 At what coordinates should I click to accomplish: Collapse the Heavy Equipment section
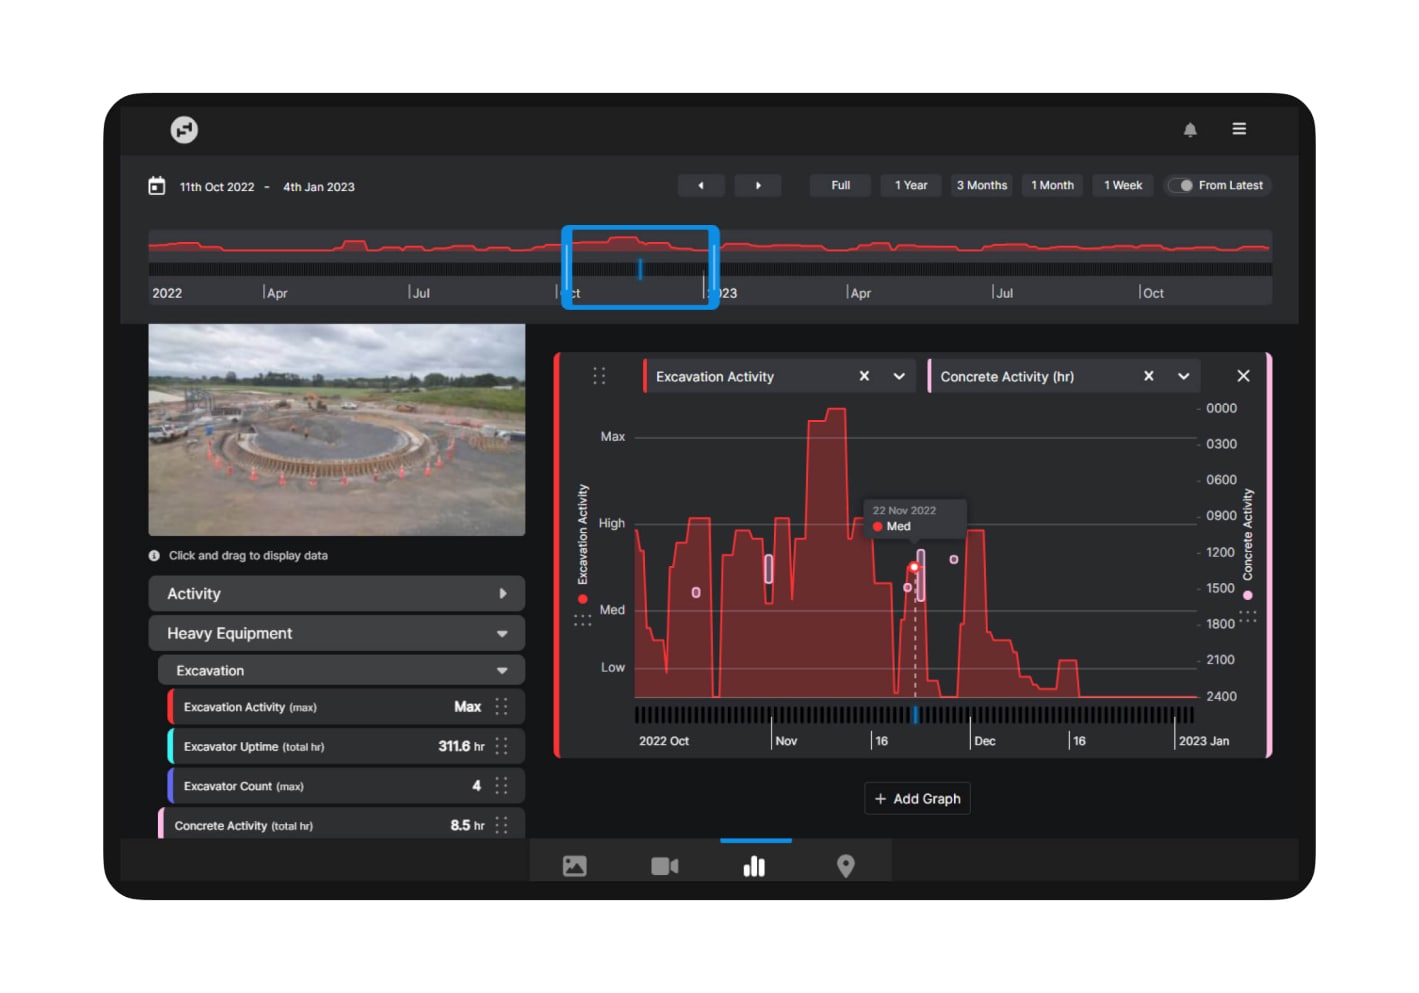pyautogui.click(x=504, y=633)
